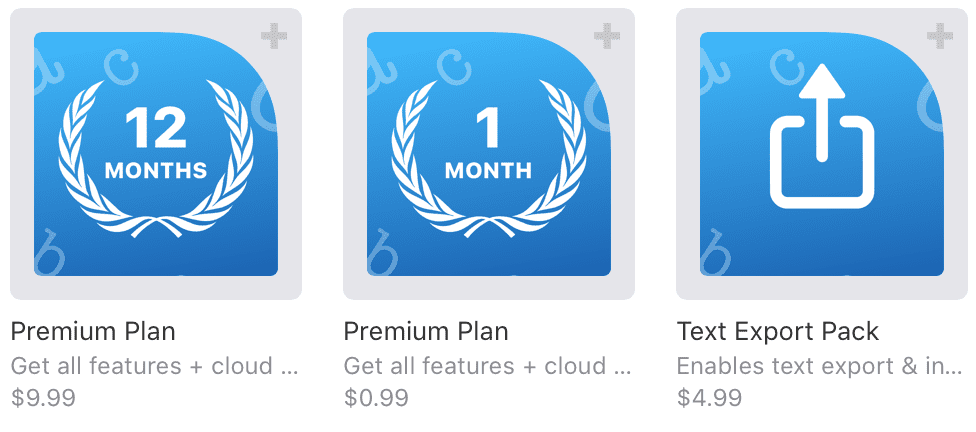Click the large "1" number in the artwork
This screenshot has width=976, height=432.
pyautogui.click(x=487, y=128)
